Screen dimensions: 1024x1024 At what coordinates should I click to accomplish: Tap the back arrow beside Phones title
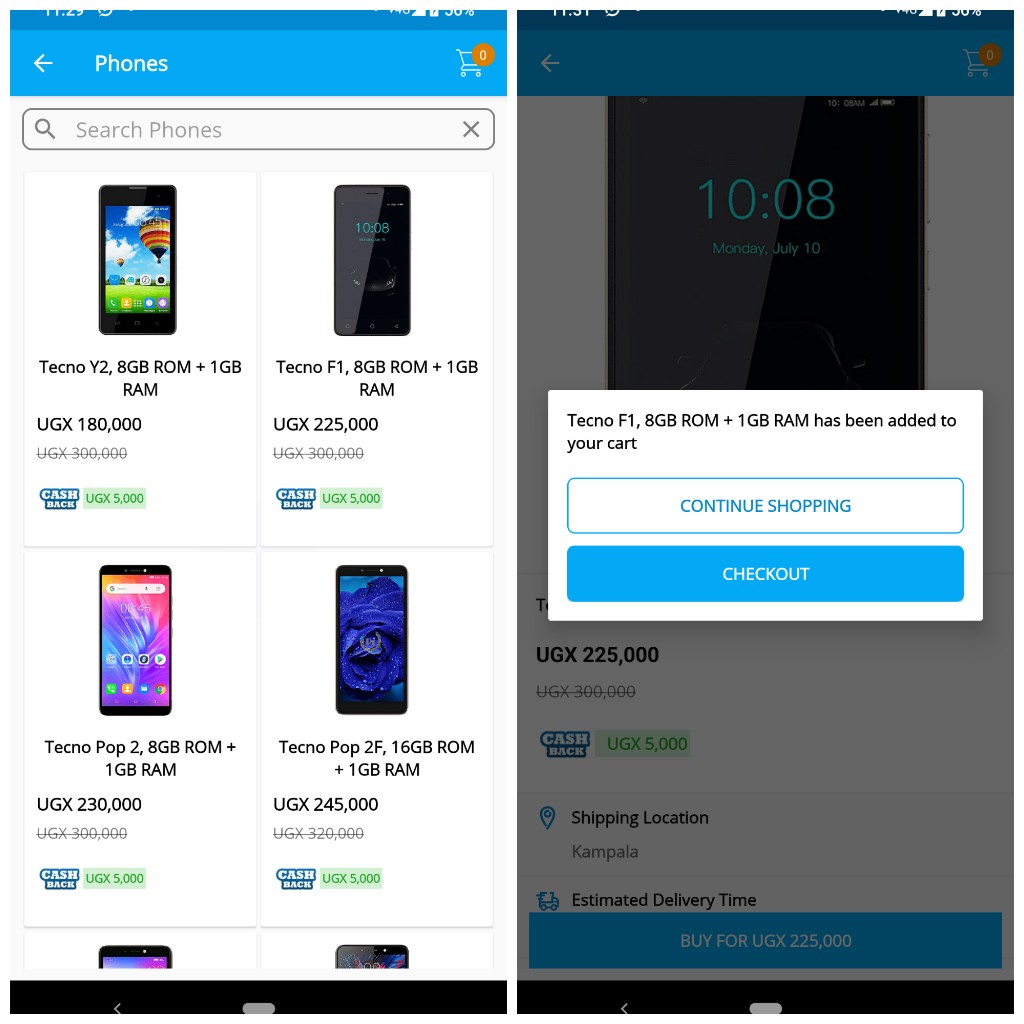(x=43, y=63)
